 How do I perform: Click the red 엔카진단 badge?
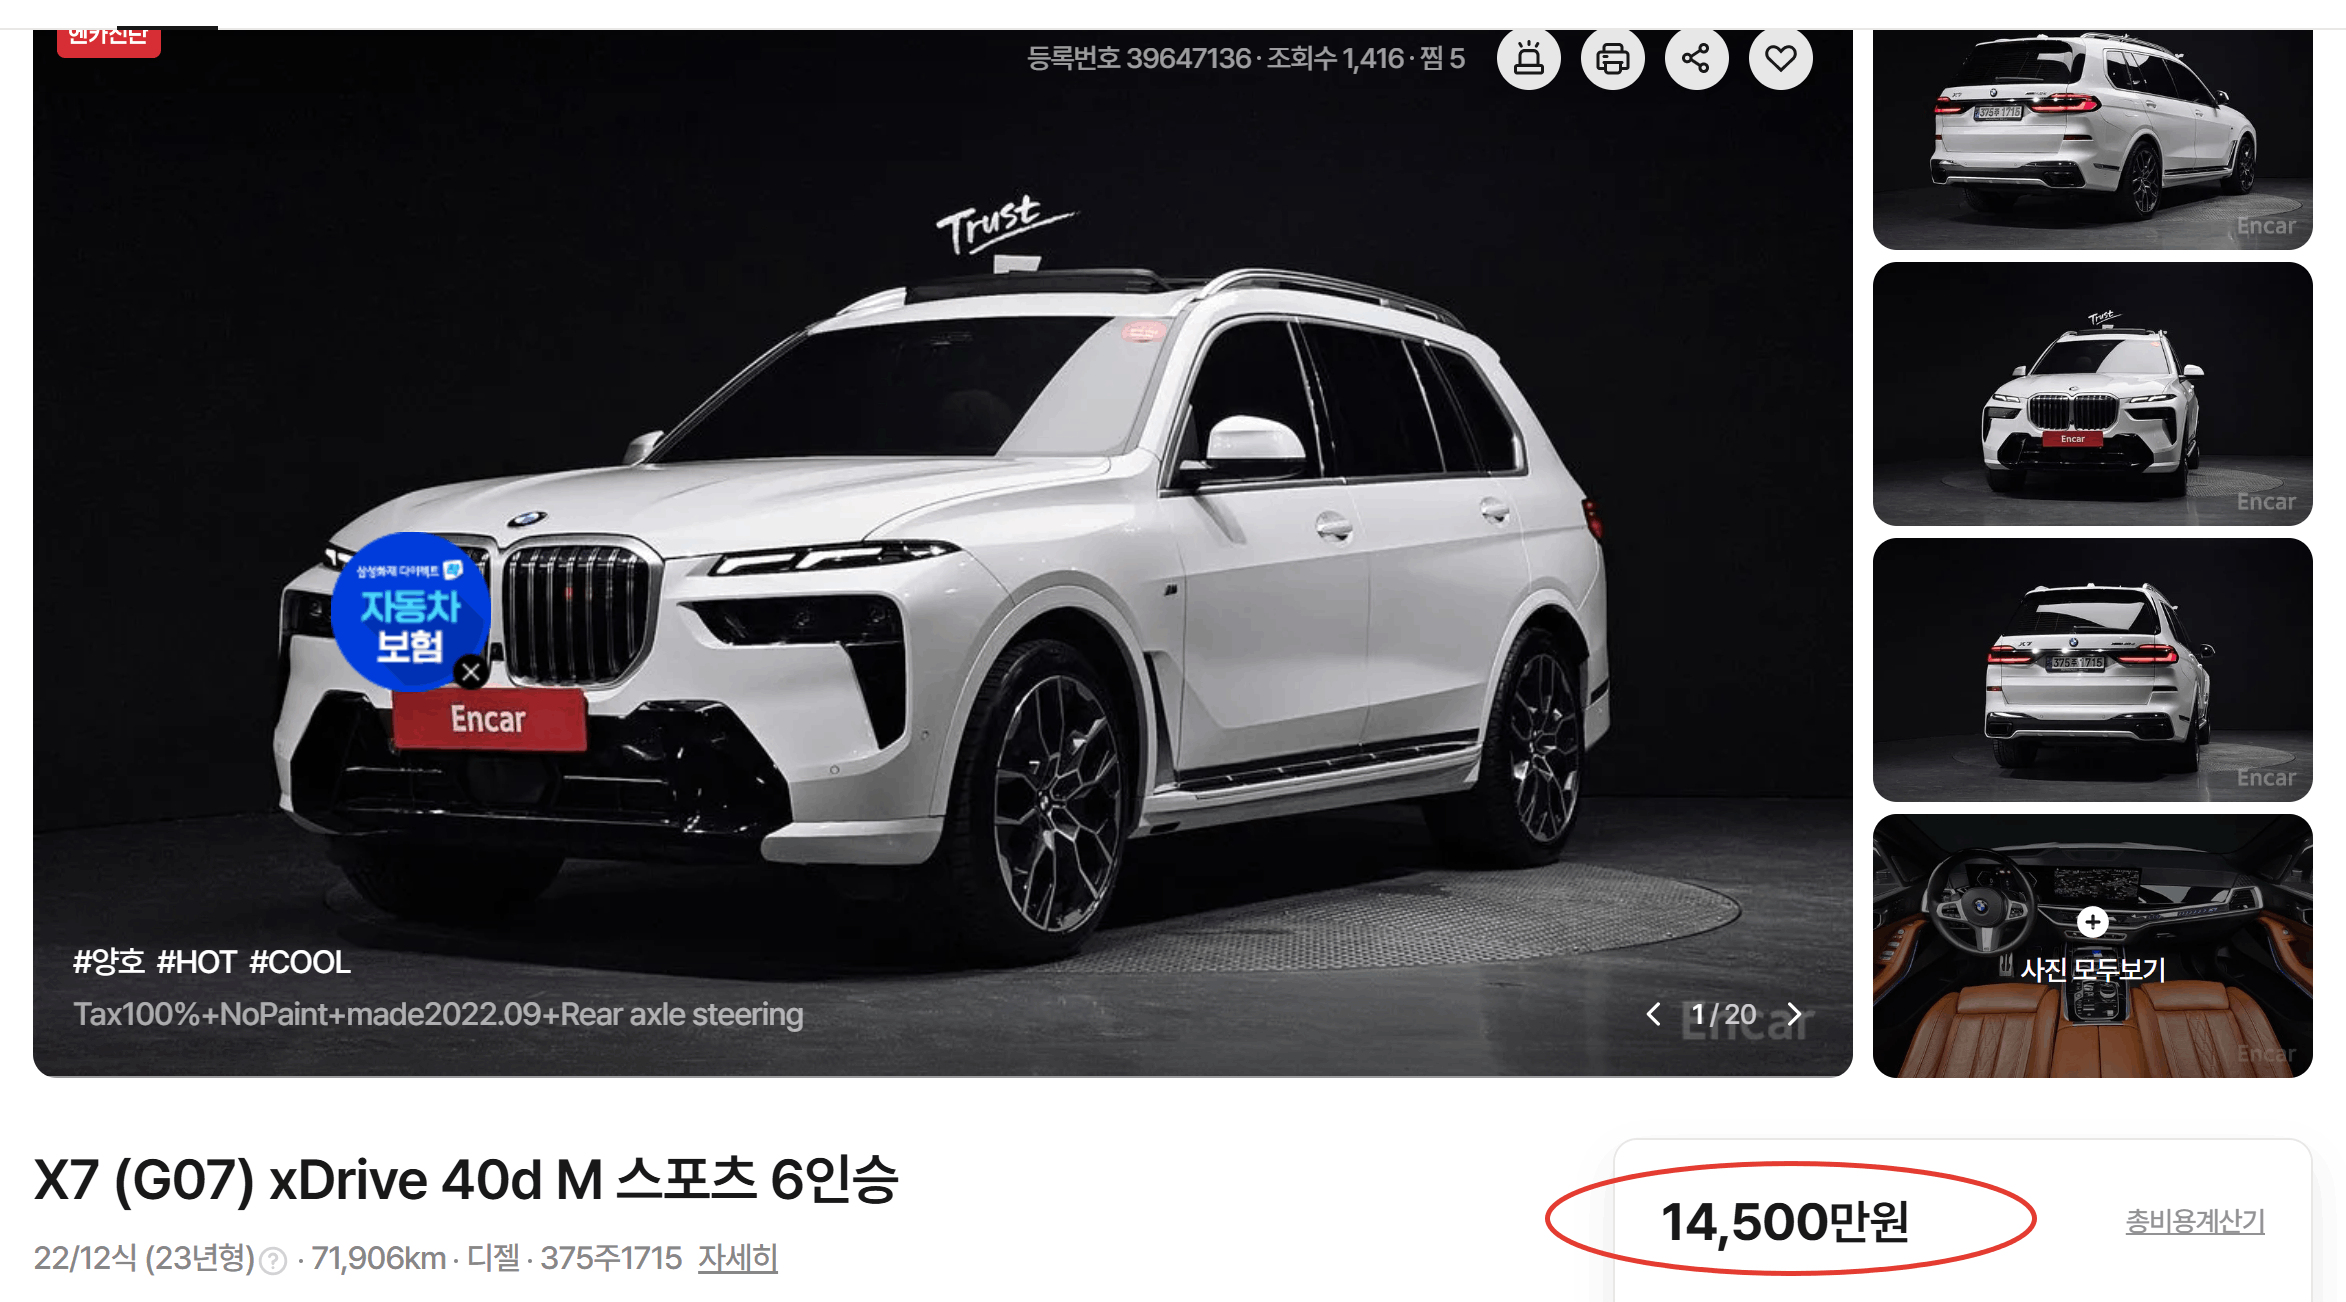(109, 41)
